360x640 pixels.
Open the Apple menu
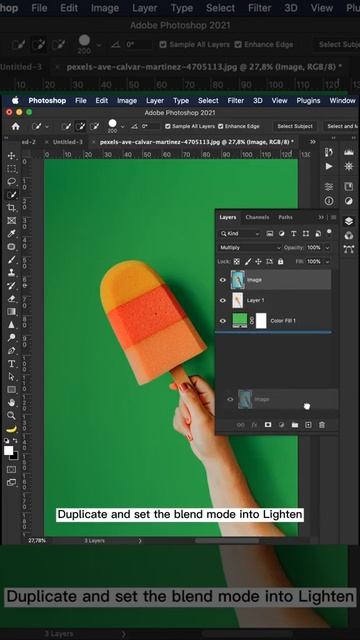(16, 100)
